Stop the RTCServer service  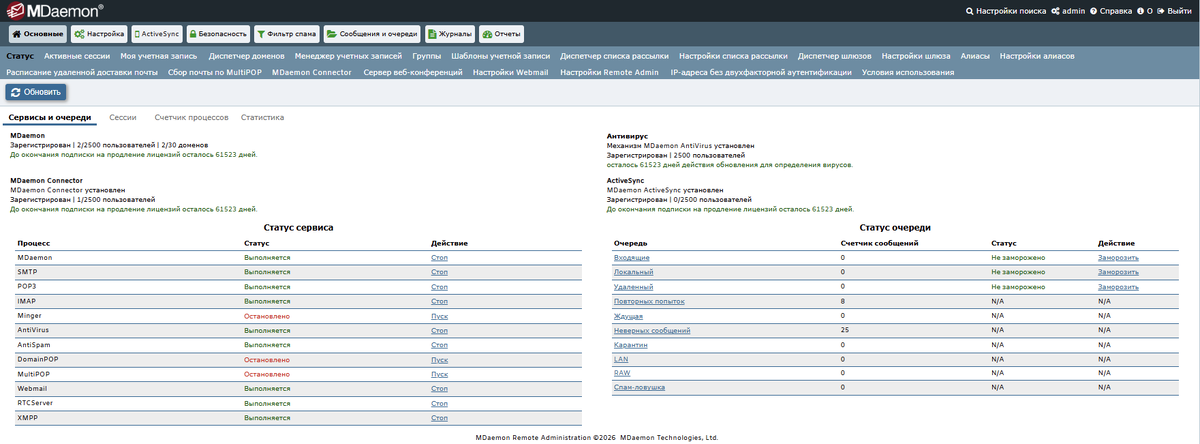(439, 402)
